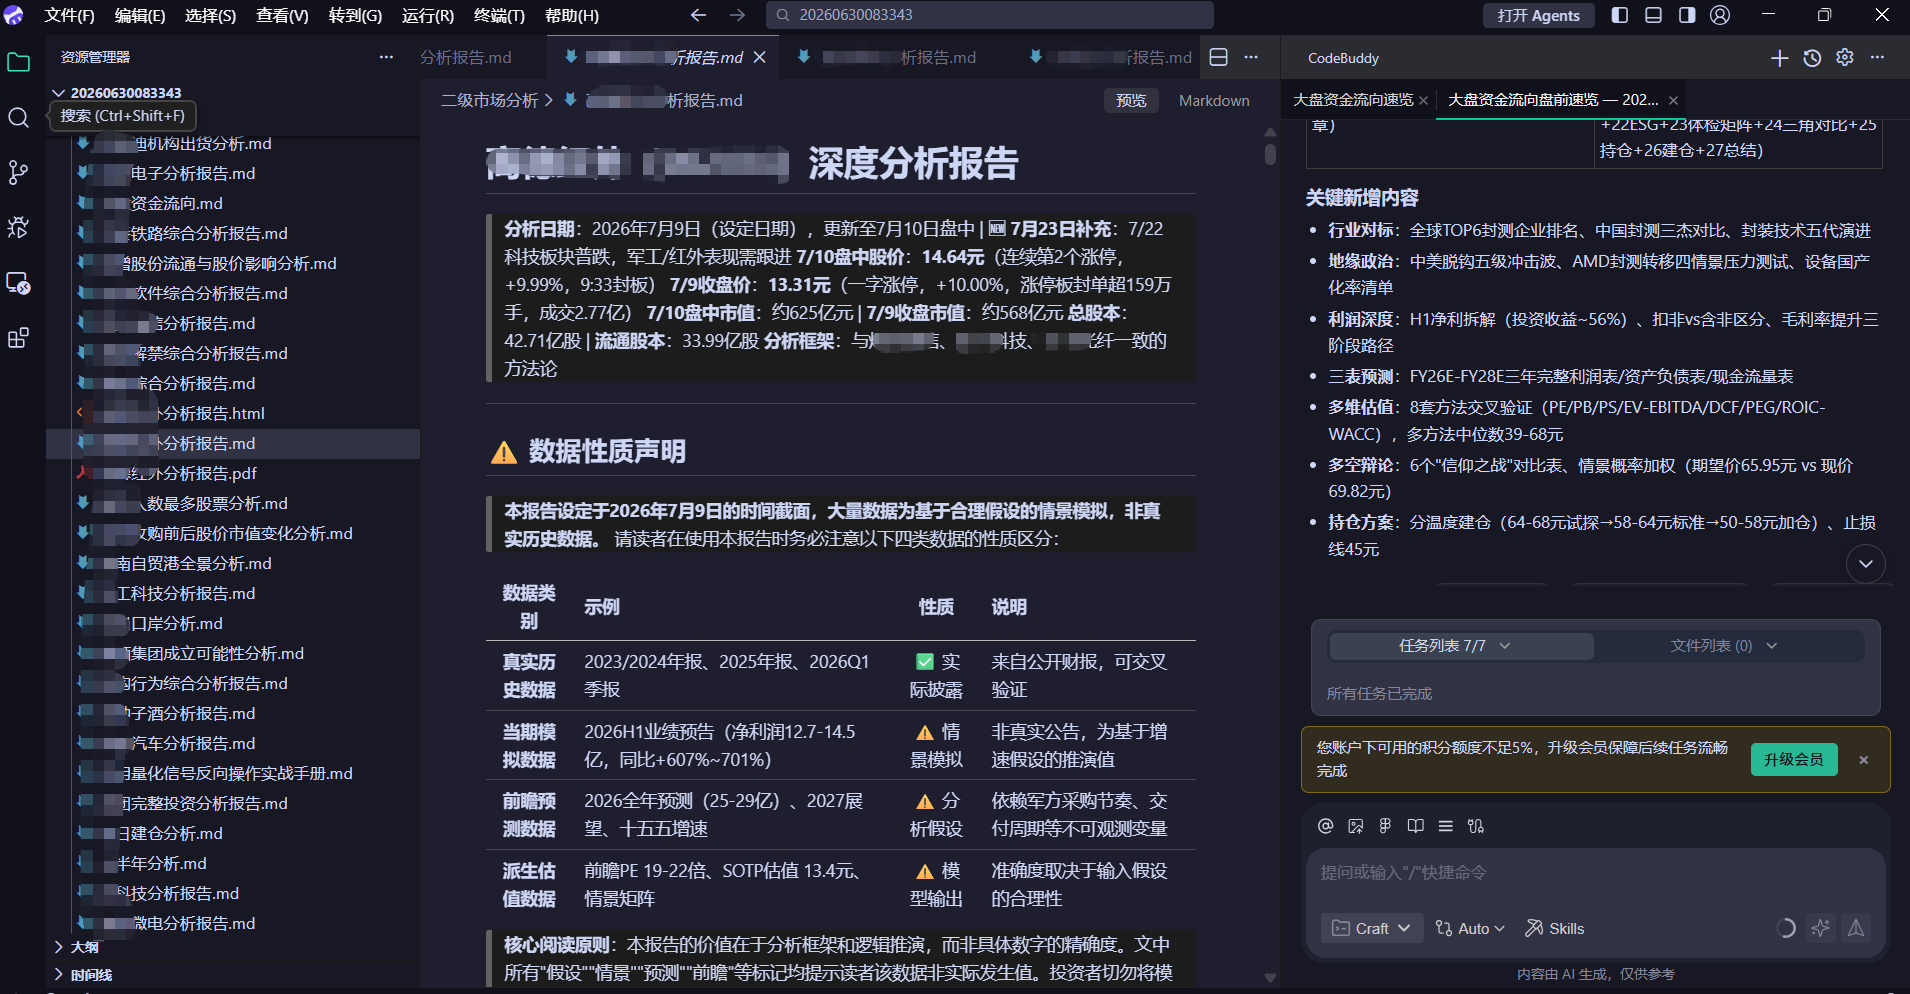Open the 选择(S) menu

click(210, 15)
